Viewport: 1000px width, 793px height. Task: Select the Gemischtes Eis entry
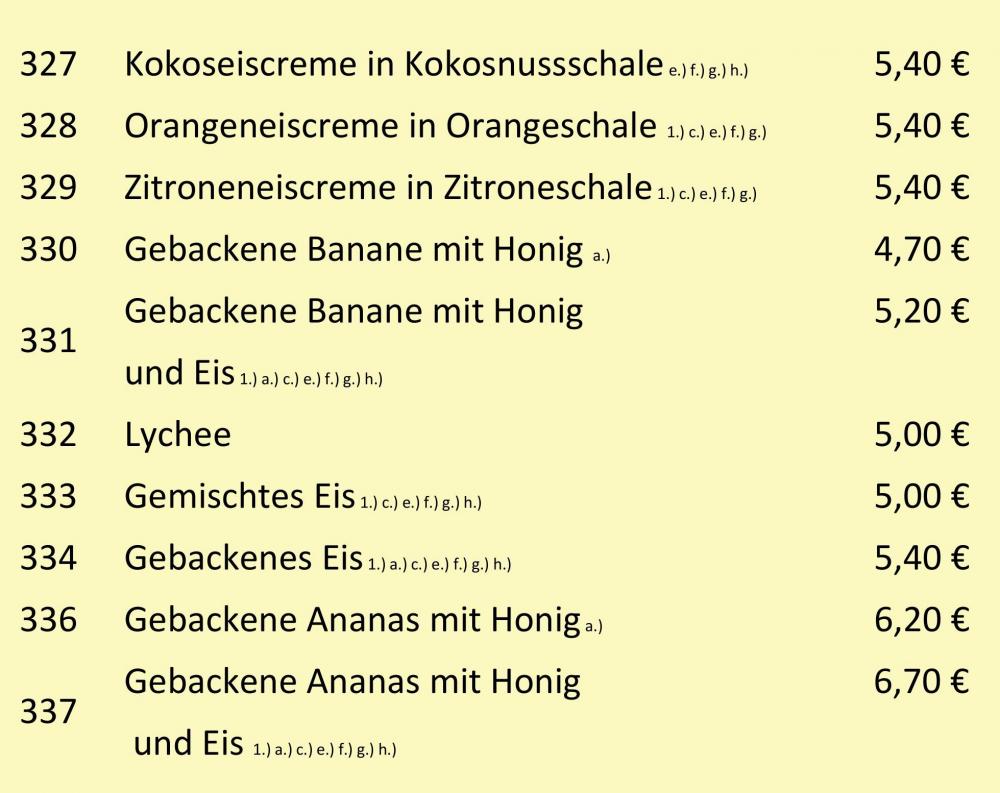click(239, 496)
